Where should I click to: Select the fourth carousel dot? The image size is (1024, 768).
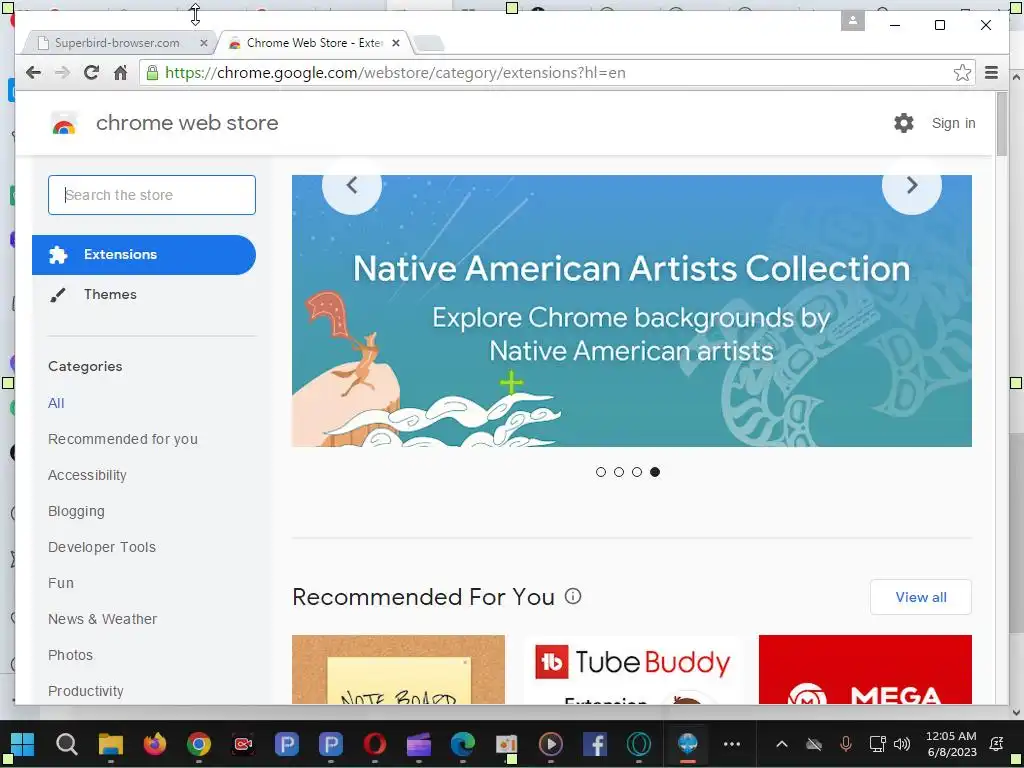pos(655,472)
